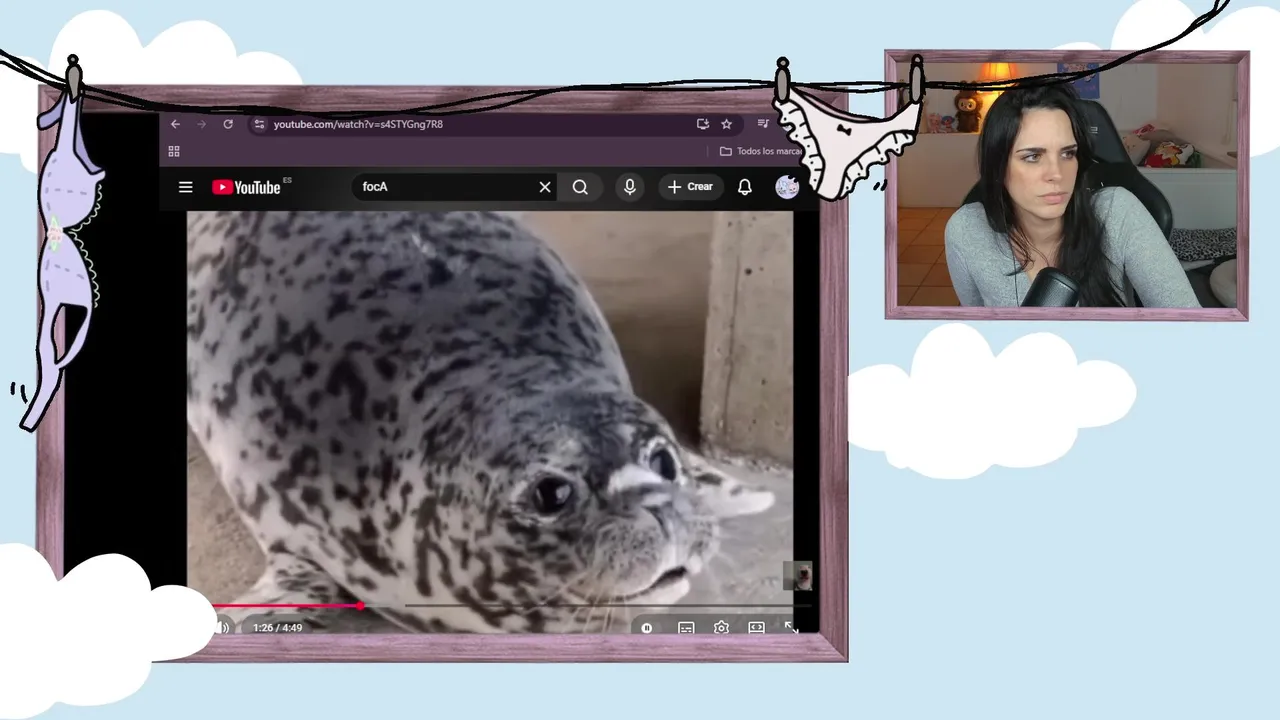Viewport: 1280px width, 720px height.
Task: Open the media control icon in browser toolbar
Action: (x=764, y=124)
